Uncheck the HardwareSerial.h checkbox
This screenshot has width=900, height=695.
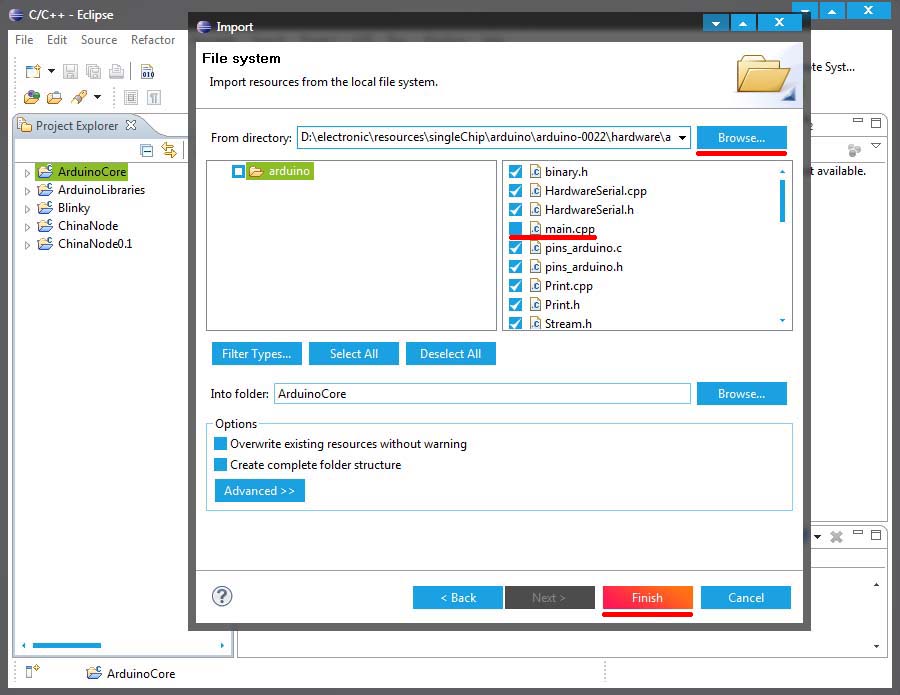tap(515, 209)
